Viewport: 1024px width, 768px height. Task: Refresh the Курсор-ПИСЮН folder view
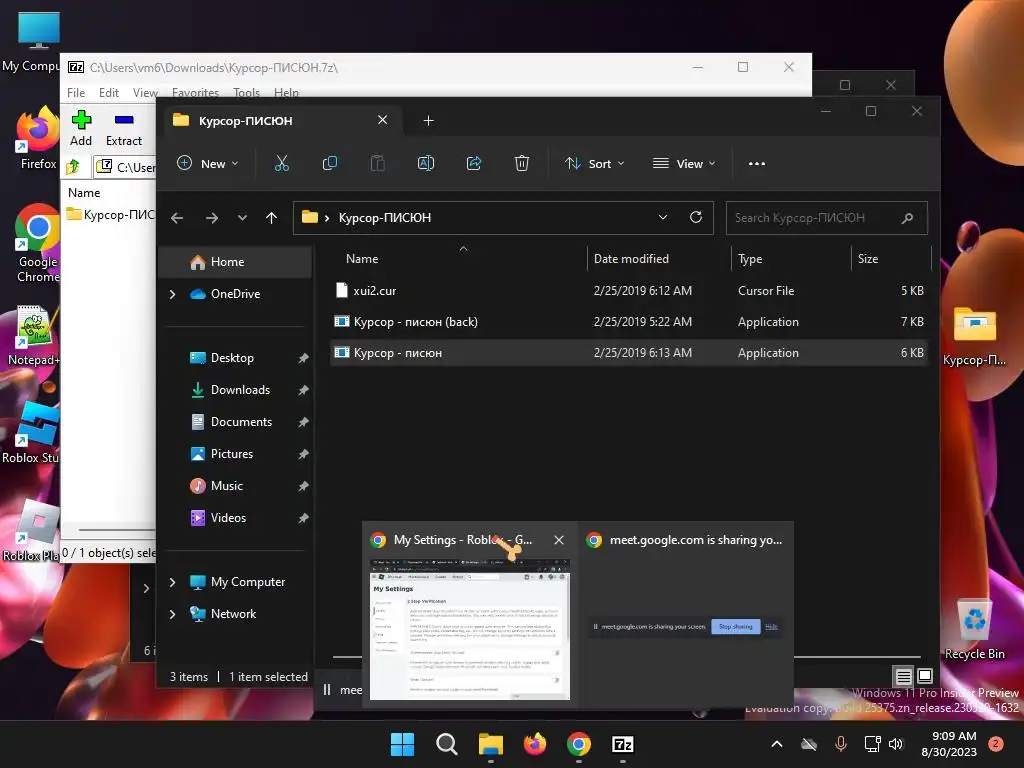coord(696,217)
